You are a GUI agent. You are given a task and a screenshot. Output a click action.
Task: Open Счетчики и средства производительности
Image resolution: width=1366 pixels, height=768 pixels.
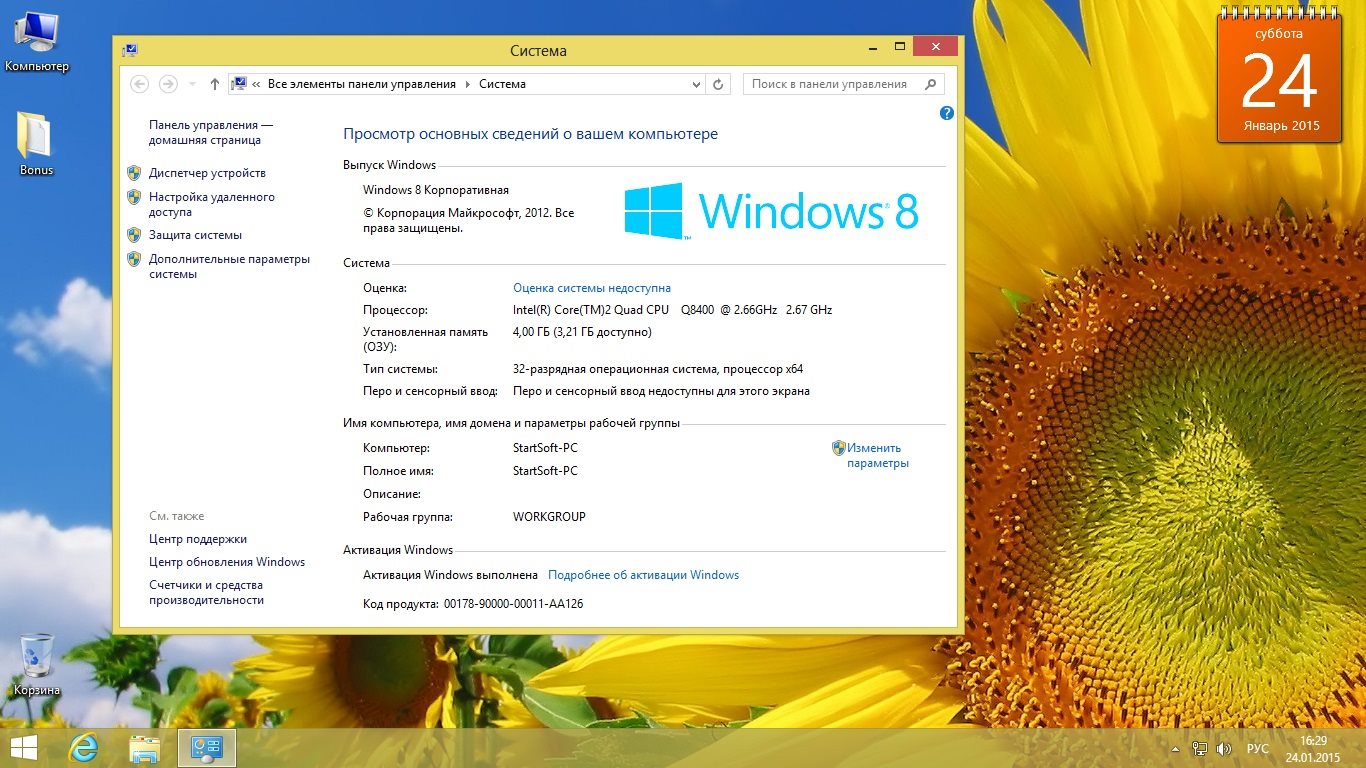point(206,592)
